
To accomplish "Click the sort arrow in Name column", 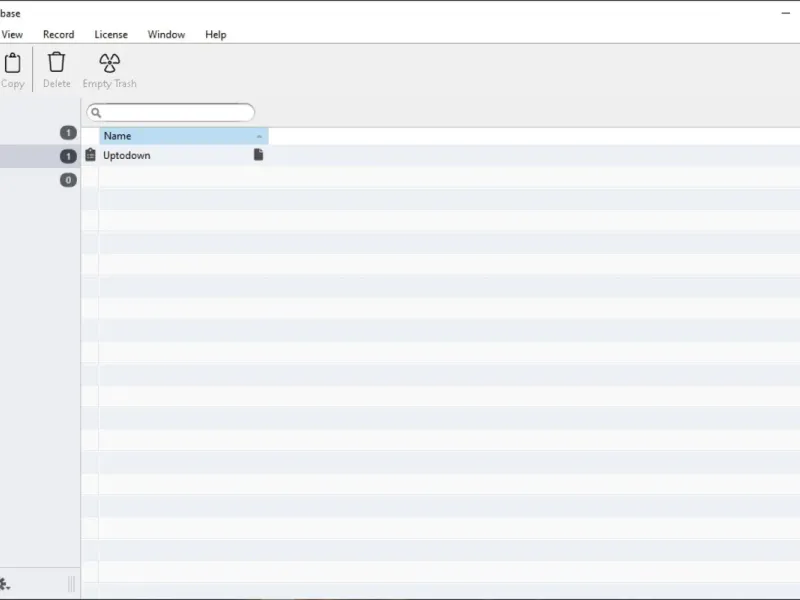I will pos(259,136).
